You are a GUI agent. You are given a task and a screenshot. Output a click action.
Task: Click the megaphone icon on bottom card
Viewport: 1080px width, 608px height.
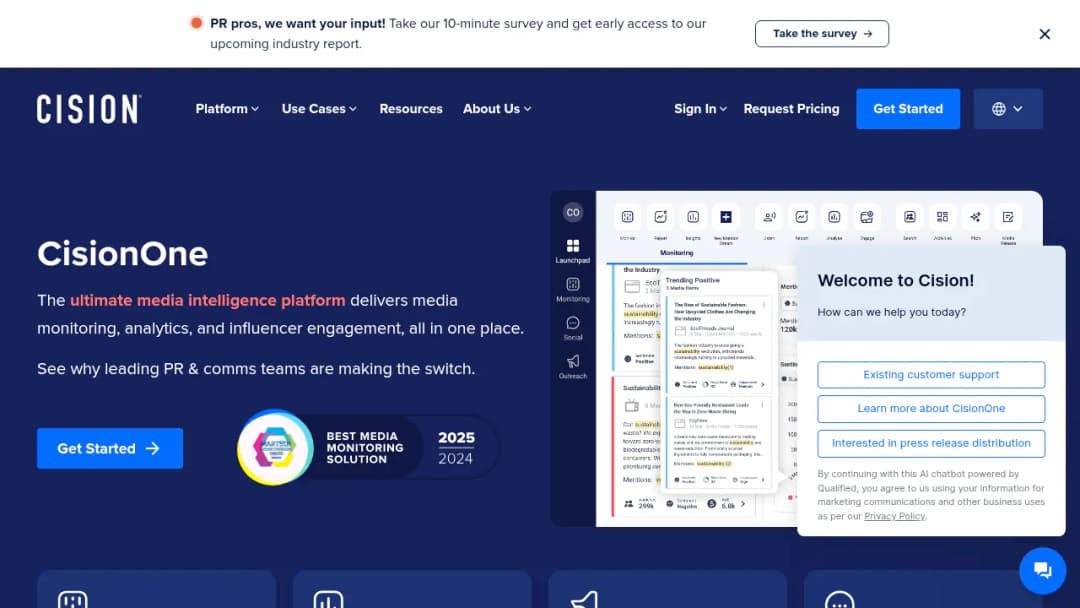point(585,600)
